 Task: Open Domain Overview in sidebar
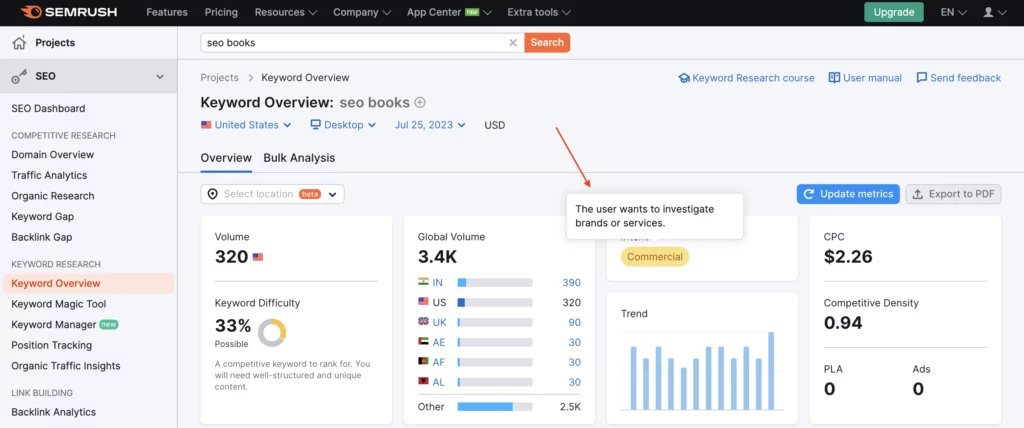53,155
